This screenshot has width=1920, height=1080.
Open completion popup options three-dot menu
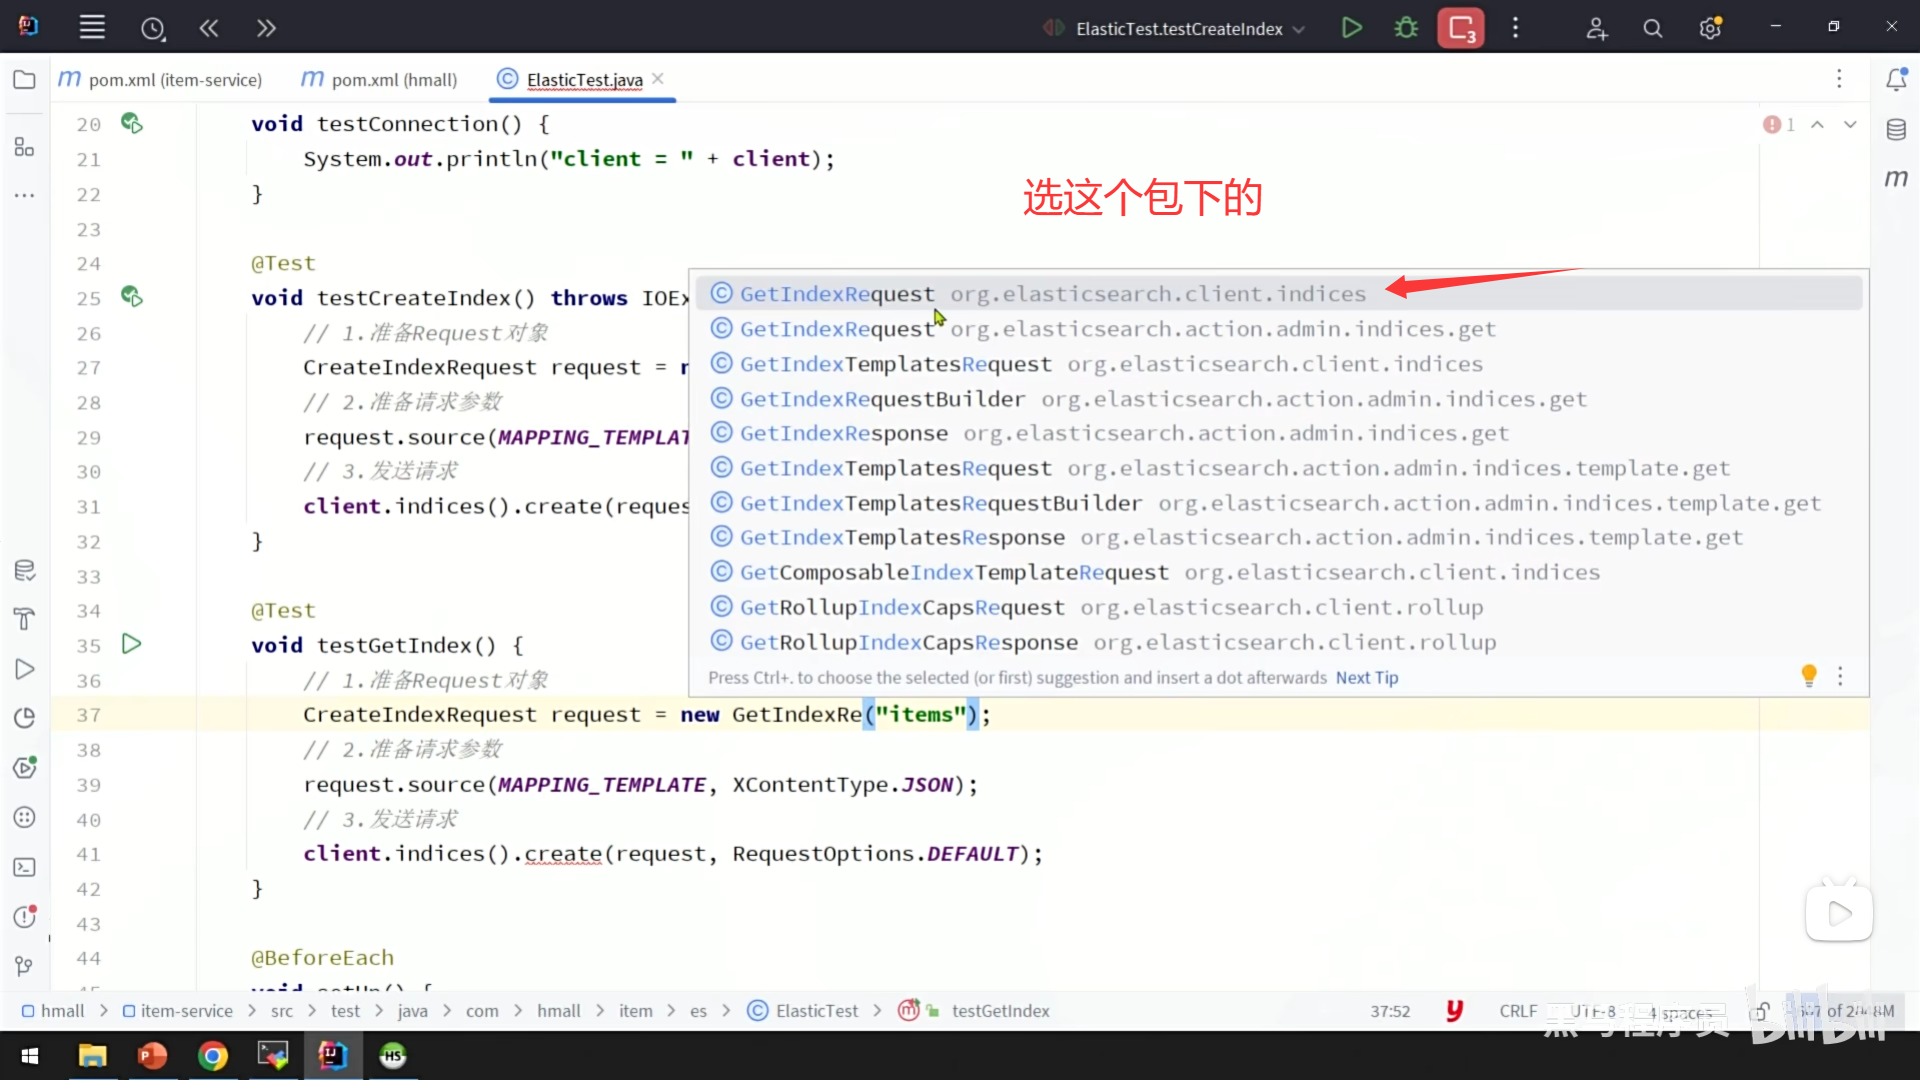coord(1840,677)
